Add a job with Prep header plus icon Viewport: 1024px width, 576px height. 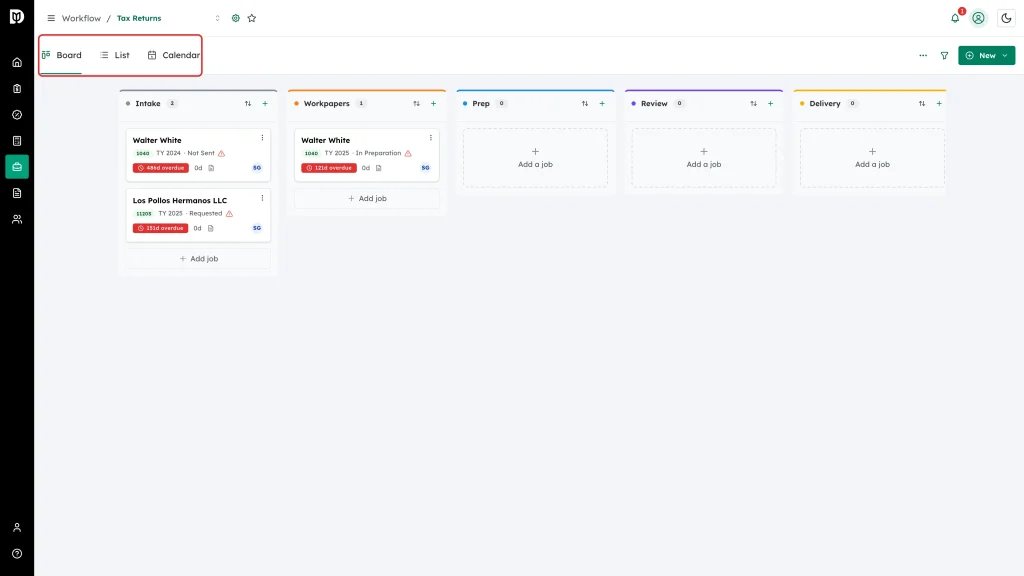click(602, 103)
